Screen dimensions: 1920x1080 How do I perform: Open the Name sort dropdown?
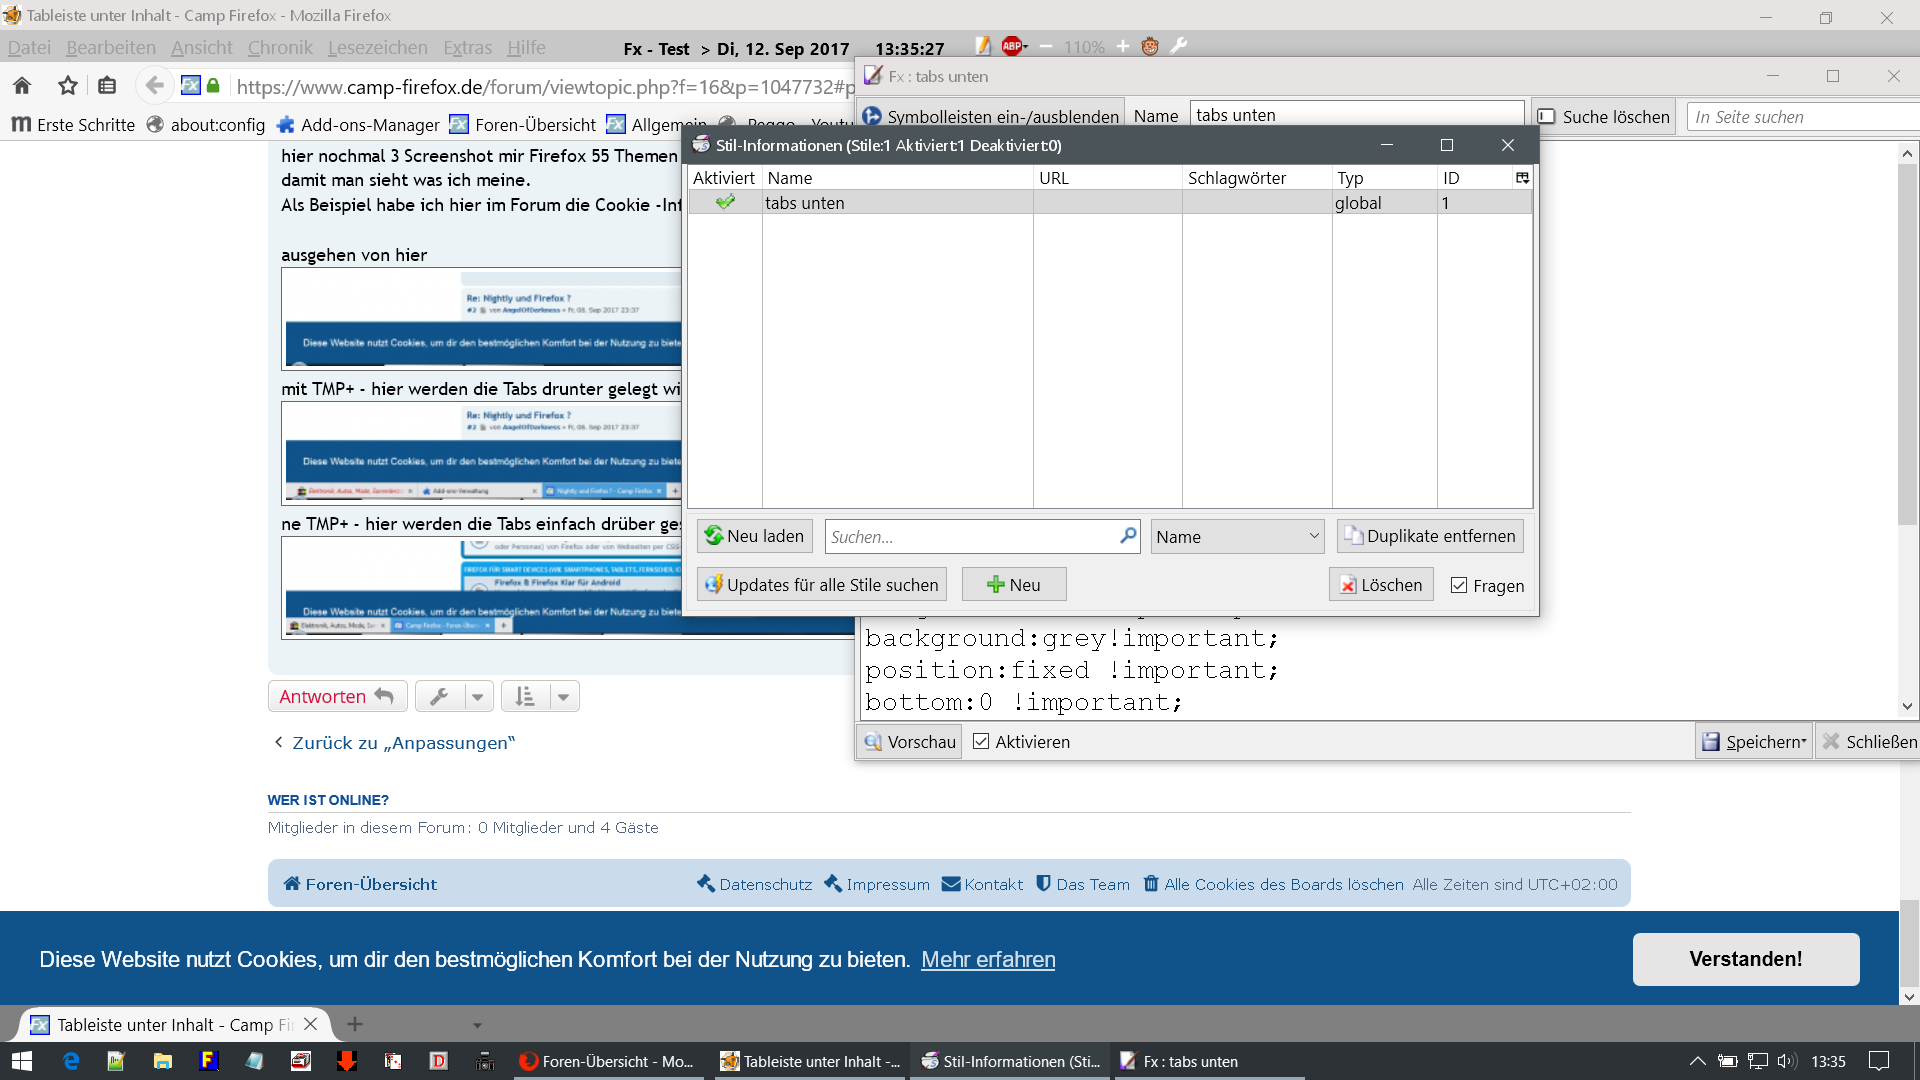1237,536
